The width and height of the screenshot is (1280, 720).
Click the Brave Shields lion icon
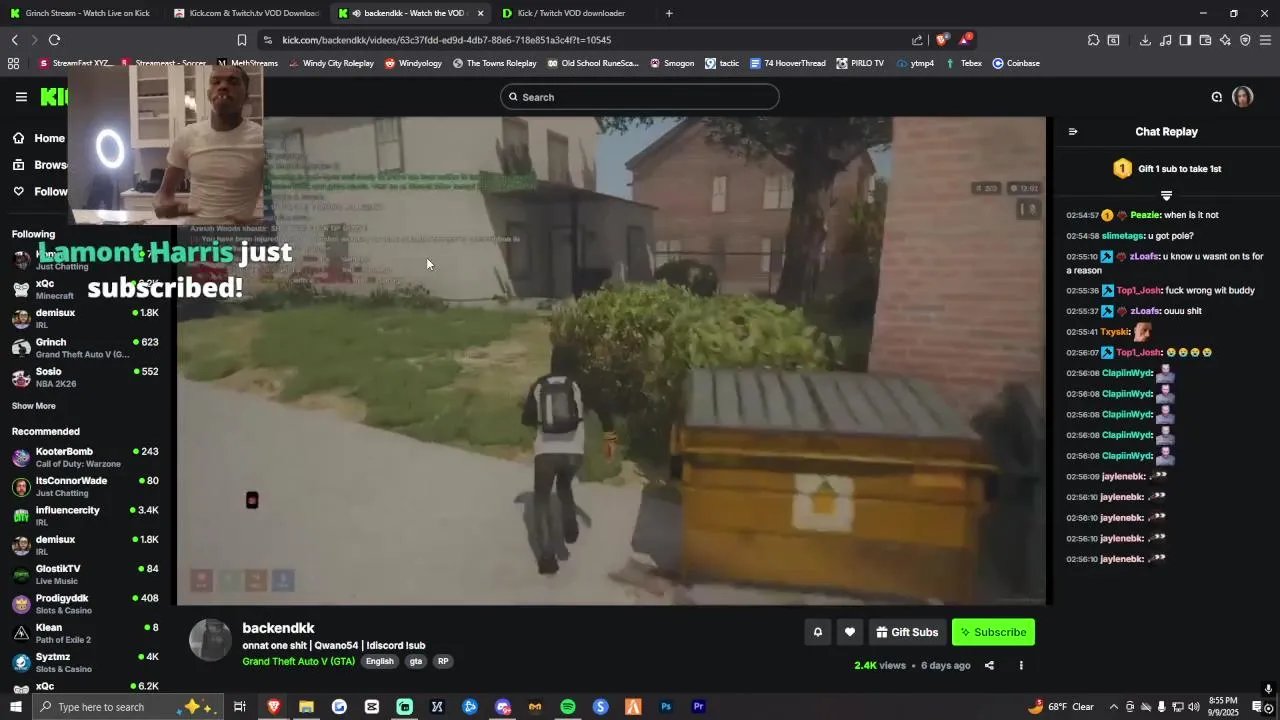pyautogui.click(x=942, y=40)
